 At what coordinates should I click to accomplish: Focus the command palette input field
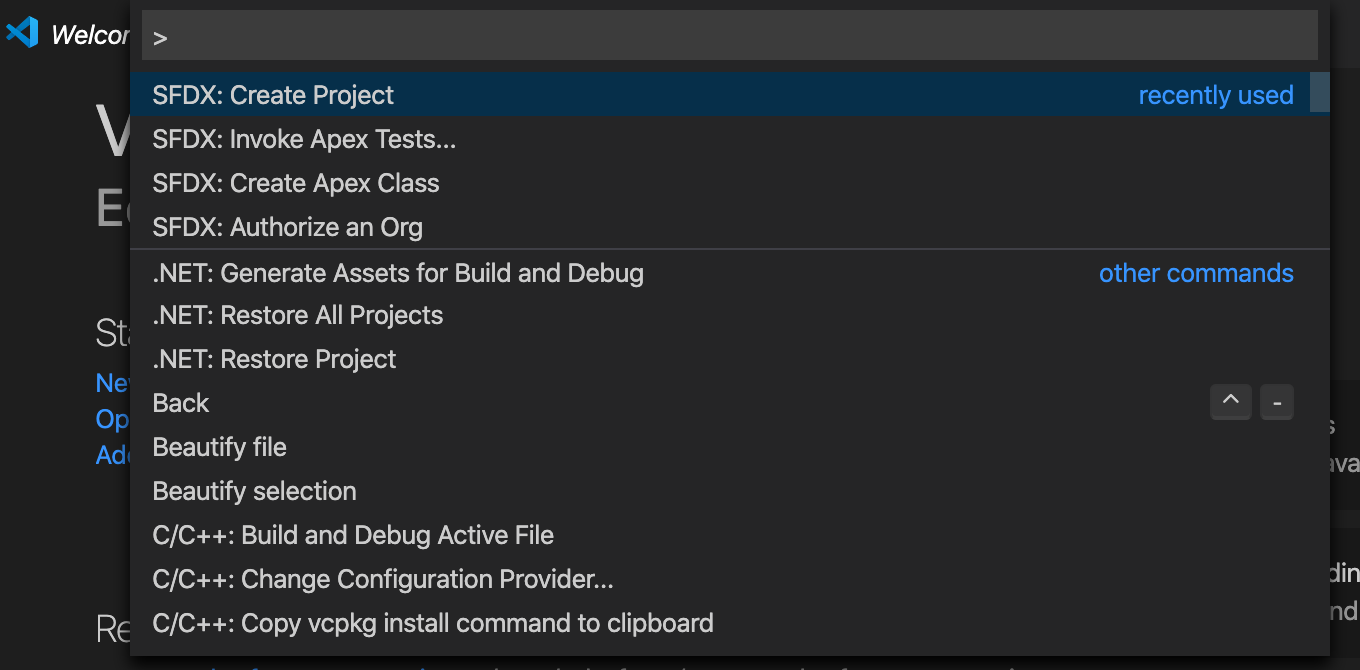tap(730, 36)
